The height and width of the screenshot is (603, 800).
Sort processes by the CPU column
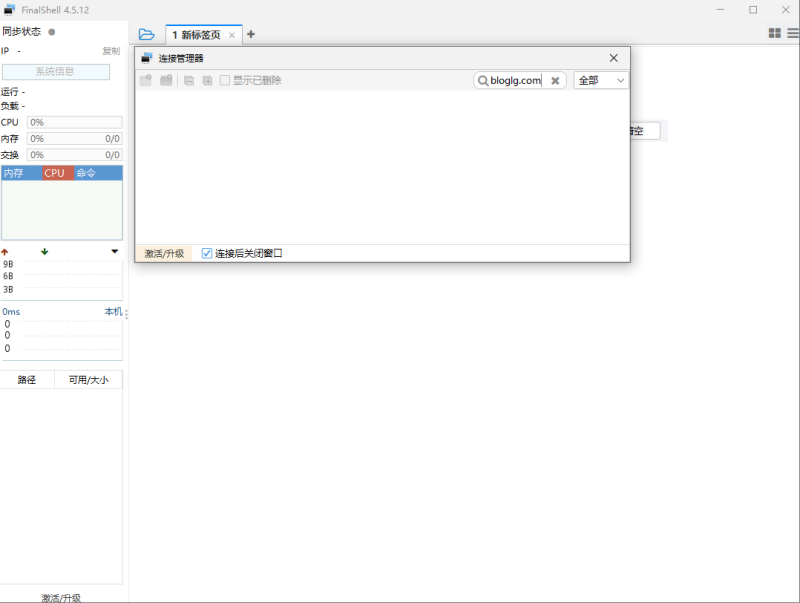pyautogui.click(x=55, y=172)
